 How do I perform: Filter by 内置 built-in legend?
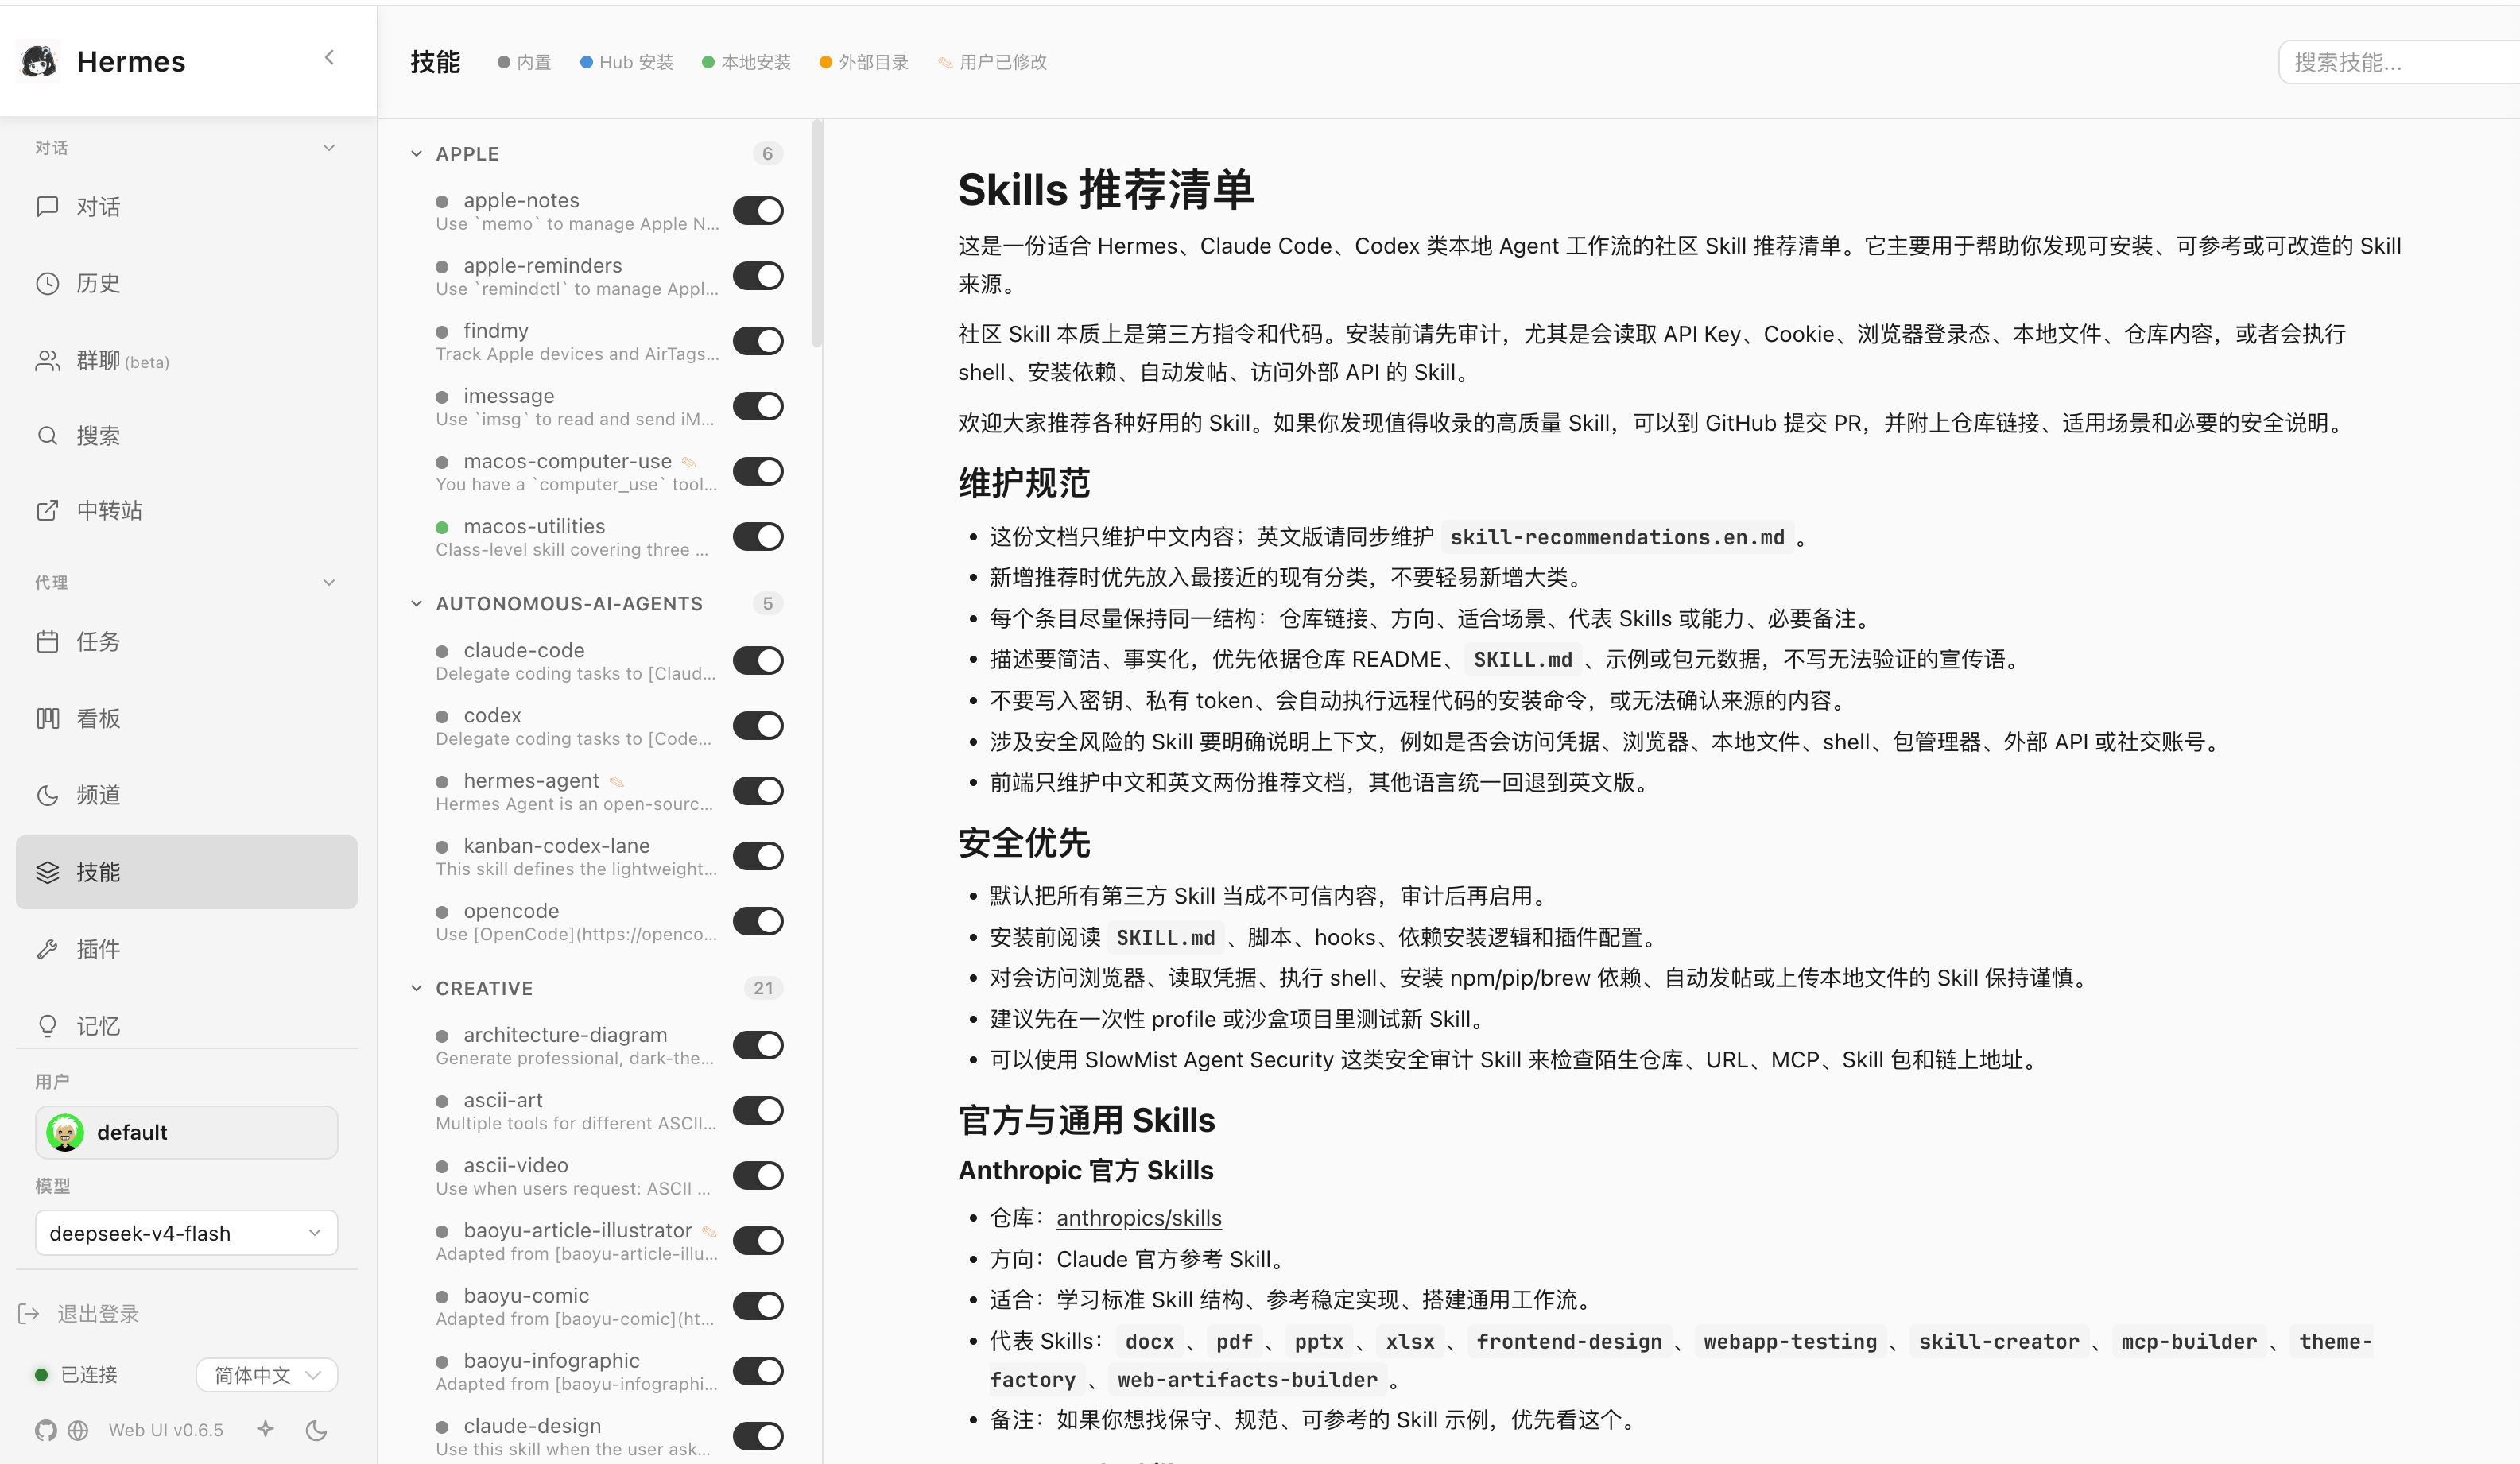click(524, 62)
